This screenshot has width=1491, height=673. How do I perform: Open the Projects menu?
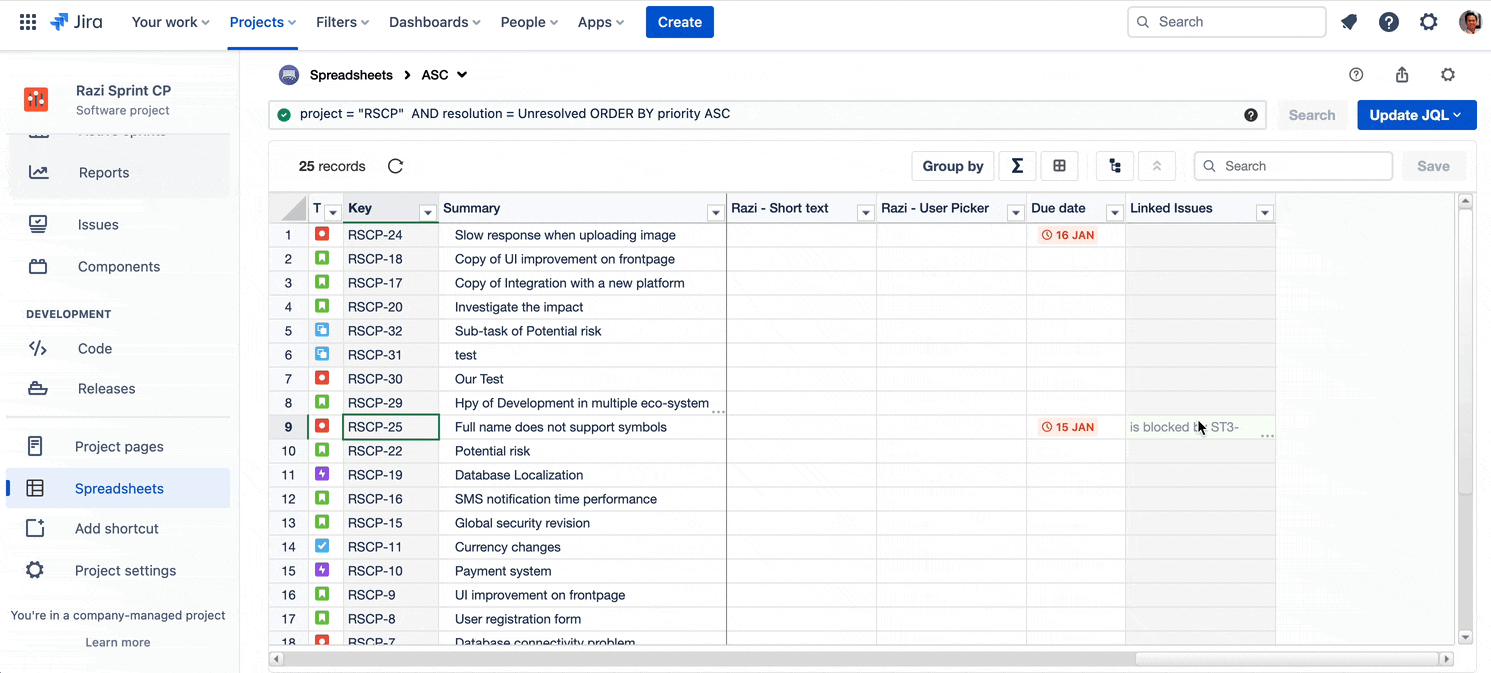(256, 21)
